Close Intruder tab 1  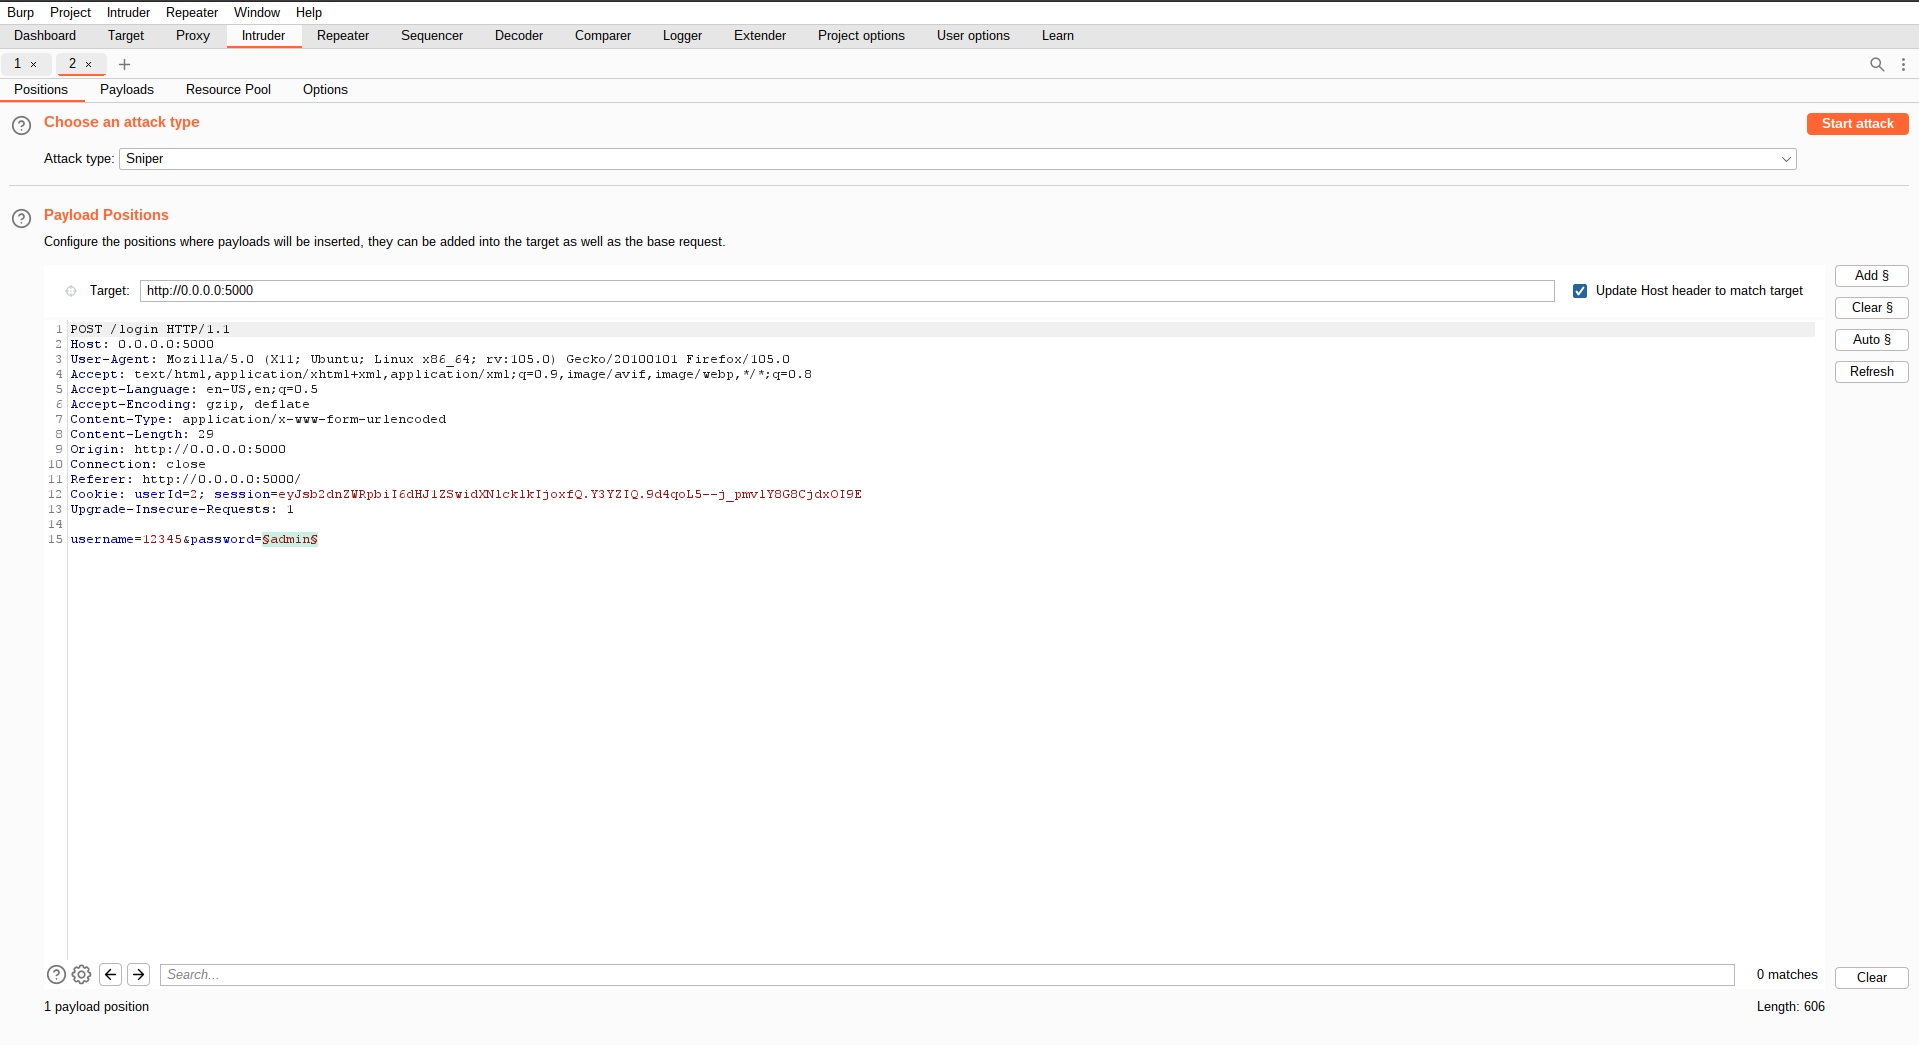tap(33, 64)
